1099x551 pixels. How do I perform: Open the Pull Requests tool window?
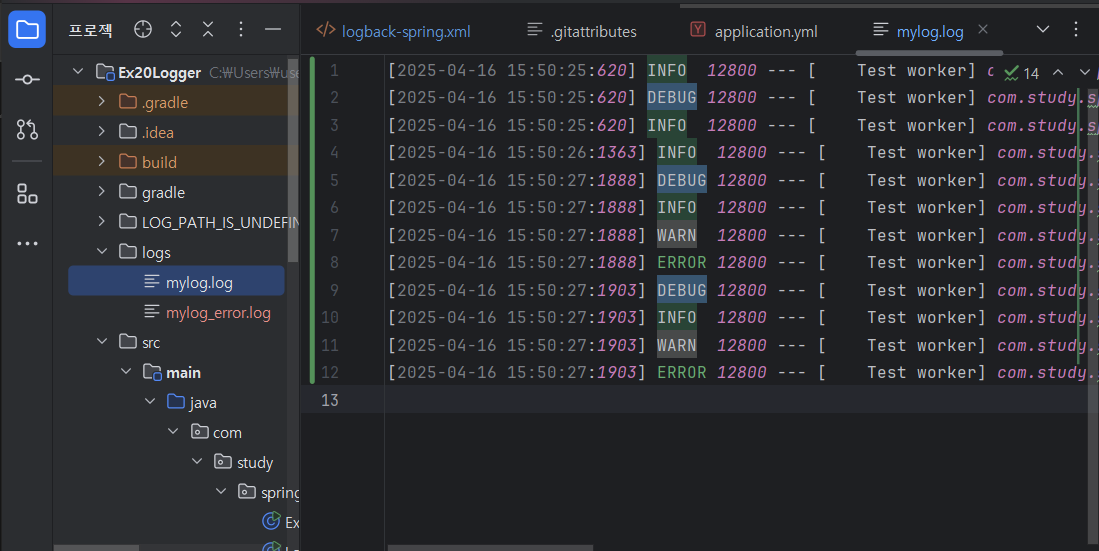point(27,129)
